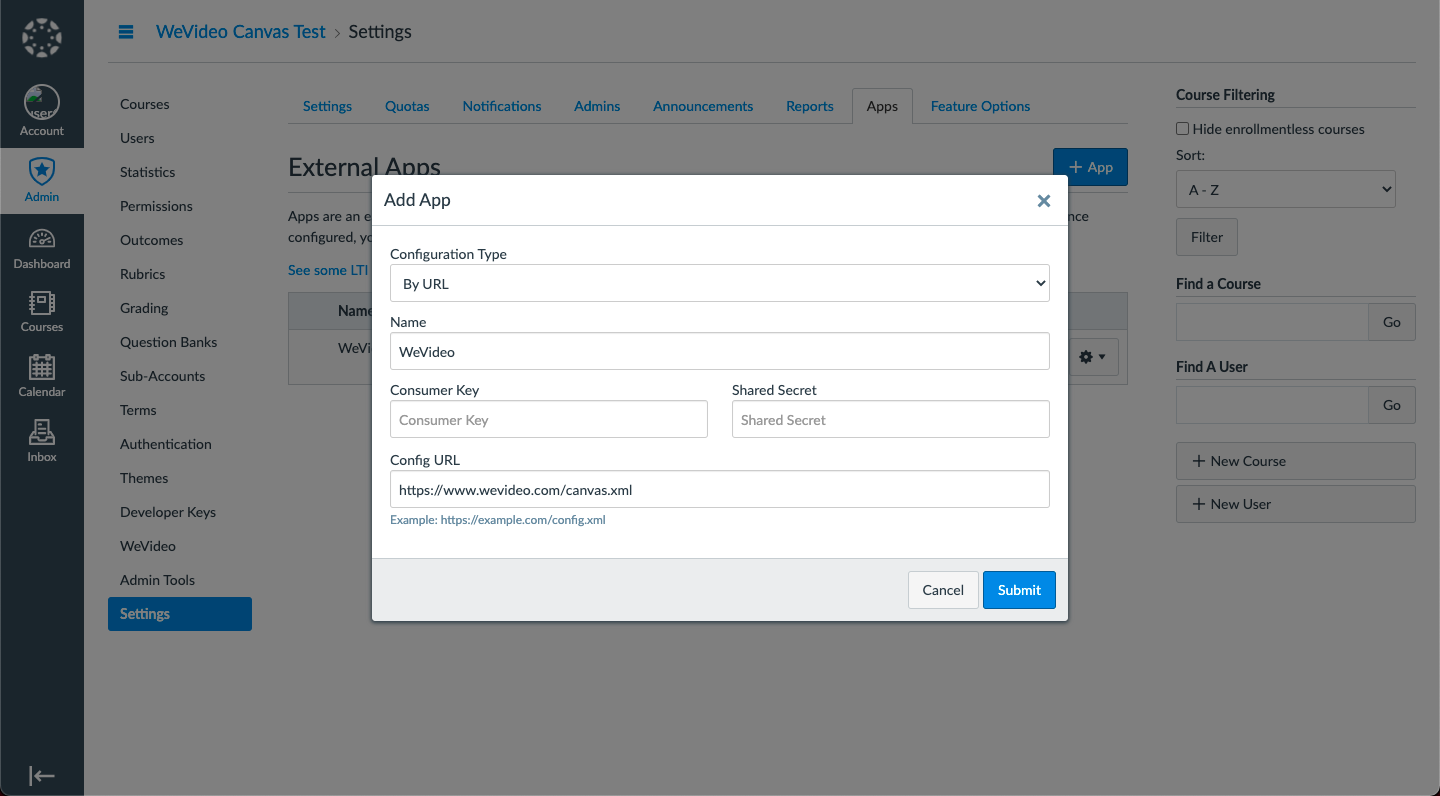This screenshot has width=1440, height=796.
Task: Switch to the Announcements tab
Action: 703,106
